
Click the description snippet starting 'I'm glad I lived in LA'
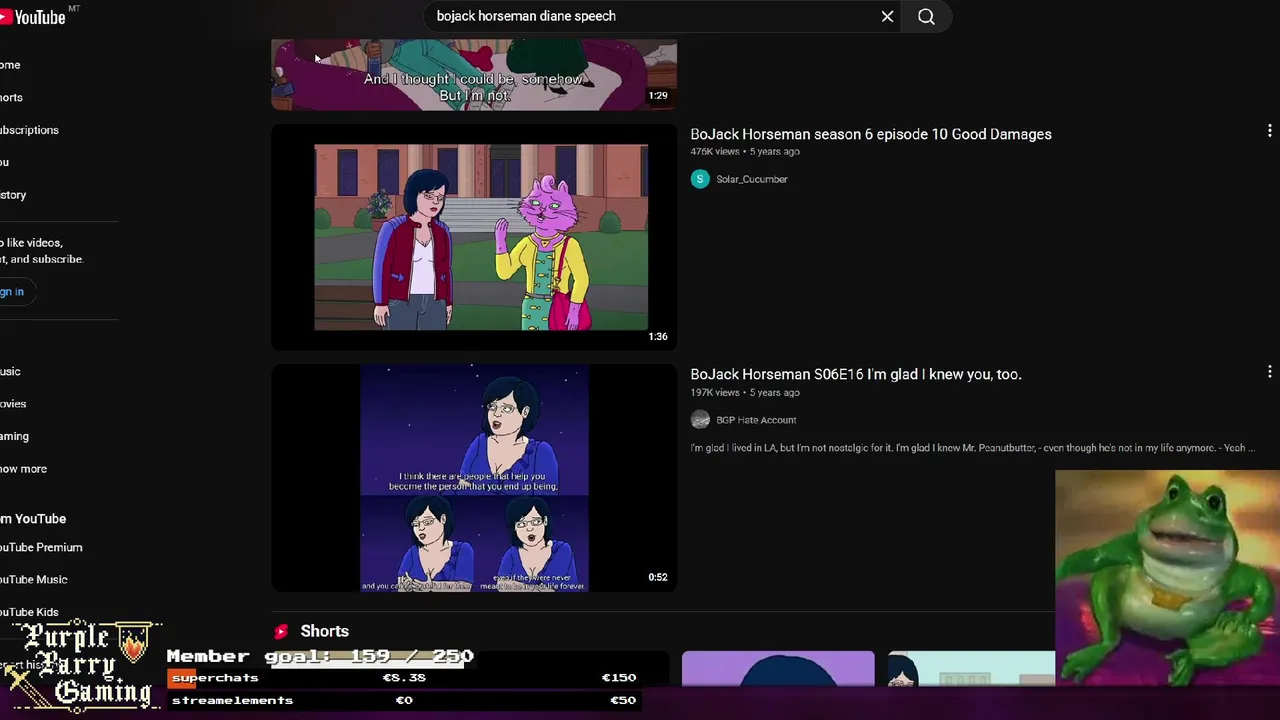tap(972, 448)
